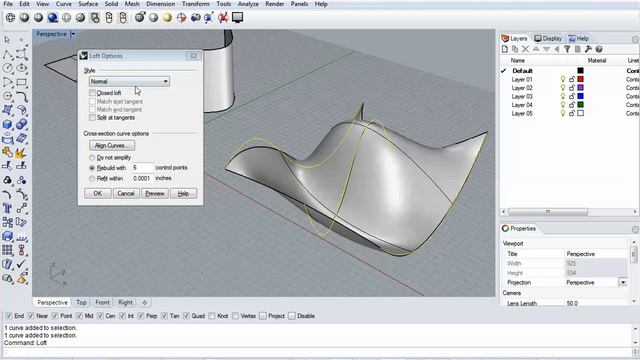This screenshot has height=360, width=640.
Task: Open the loft Style Normal dropdown
Action: 129,81
